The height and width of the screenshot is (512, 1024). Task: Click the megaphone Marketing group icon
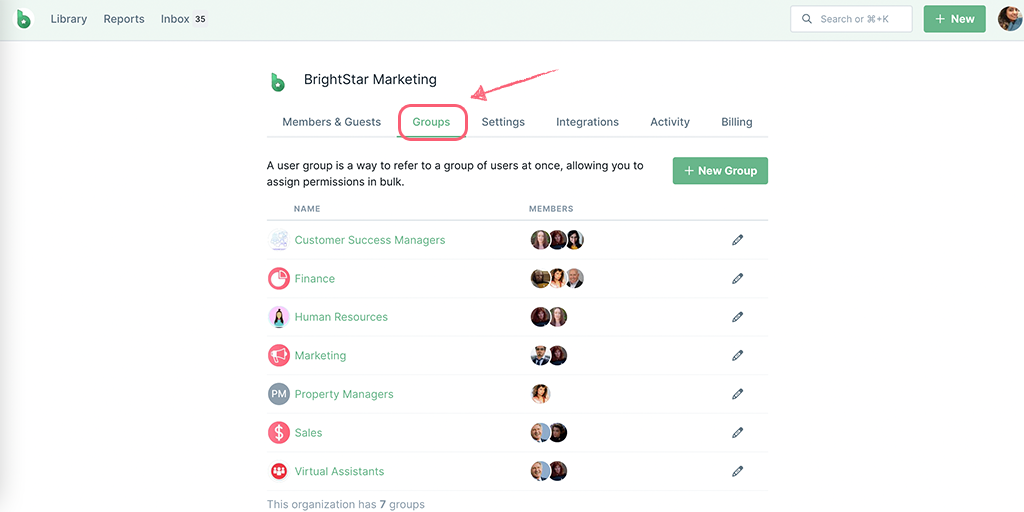[x=279, y=356]
